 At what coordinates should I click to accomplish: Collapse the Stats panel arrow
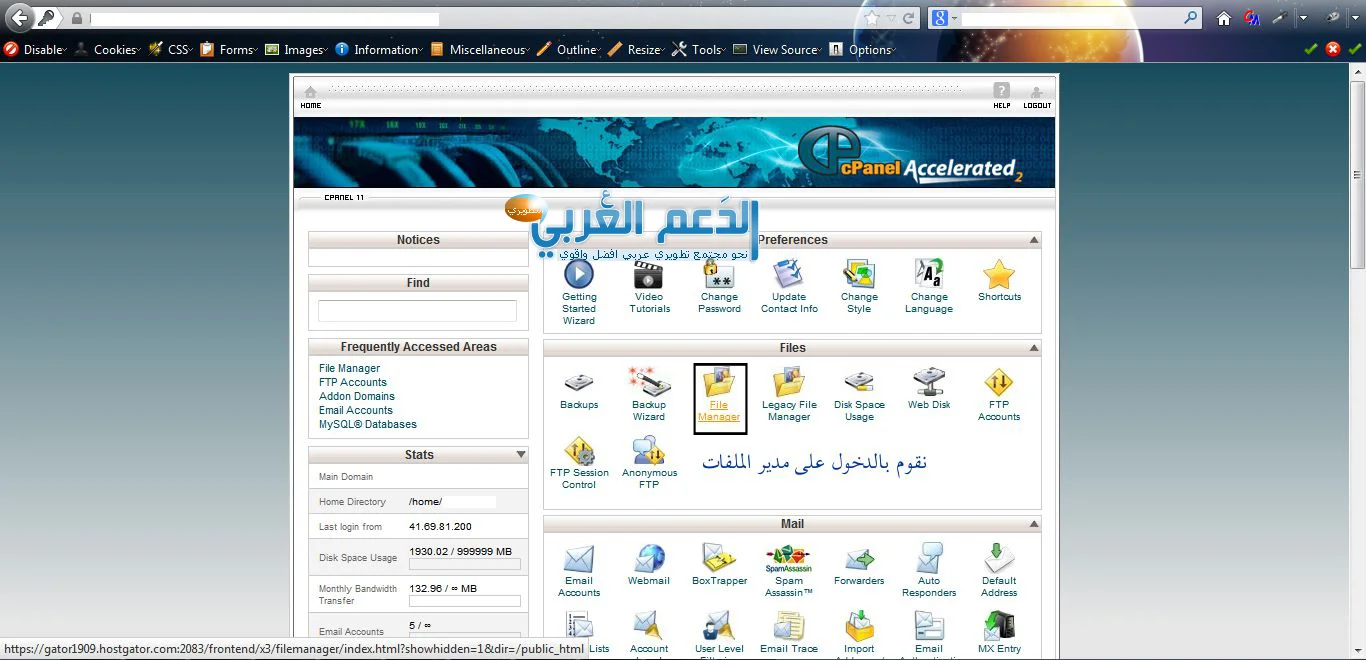(x=520, y=455)
